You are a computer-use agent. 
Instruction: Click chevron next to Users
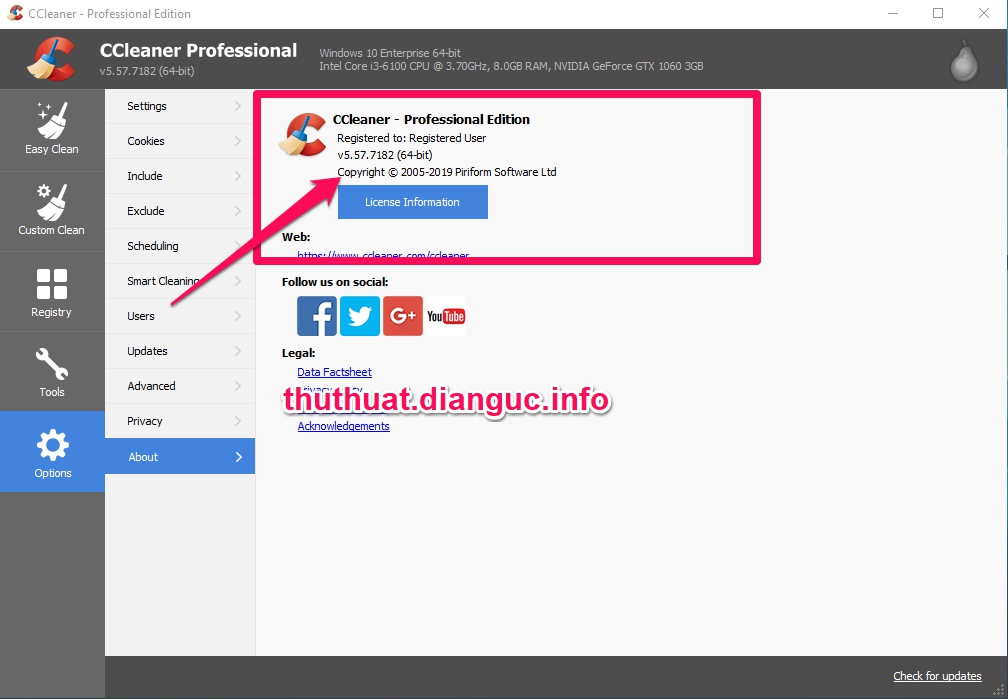tap(238, 316)
